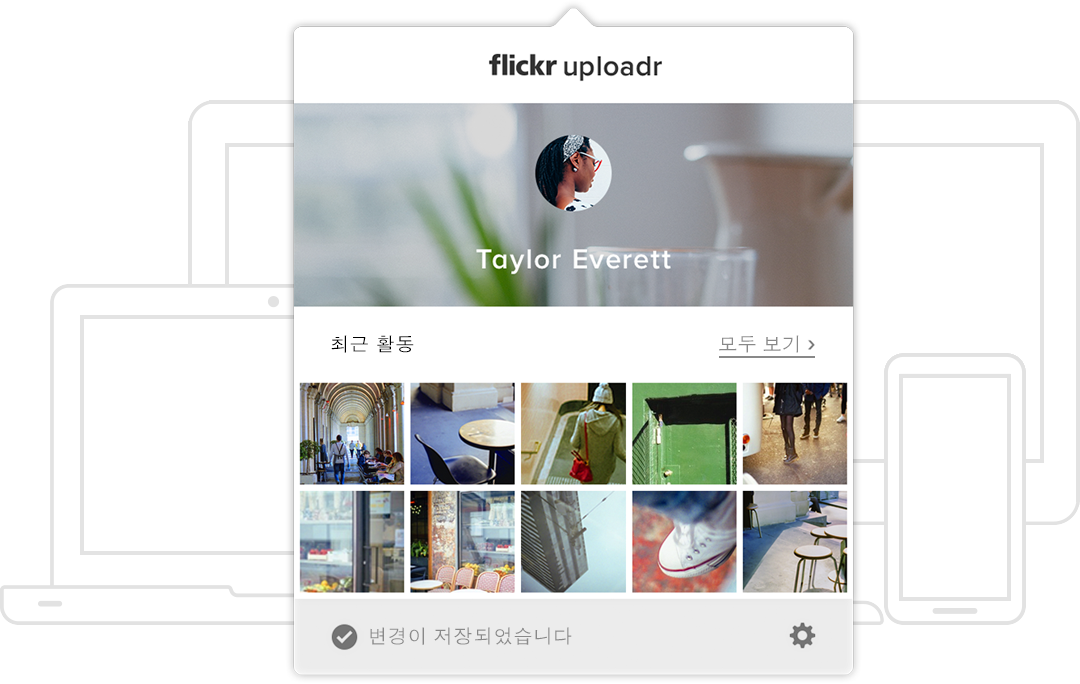Open the café table and chair thumbnail
Screen dimensions: 1080x684
(x=462, y=433)
